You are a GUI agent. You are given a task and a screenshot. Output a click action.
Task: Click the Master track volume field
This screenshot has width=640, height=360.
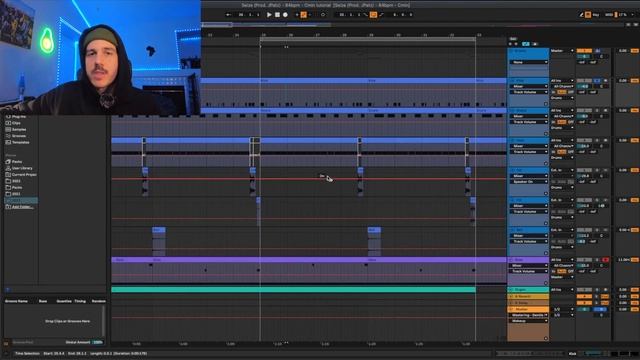584,309
